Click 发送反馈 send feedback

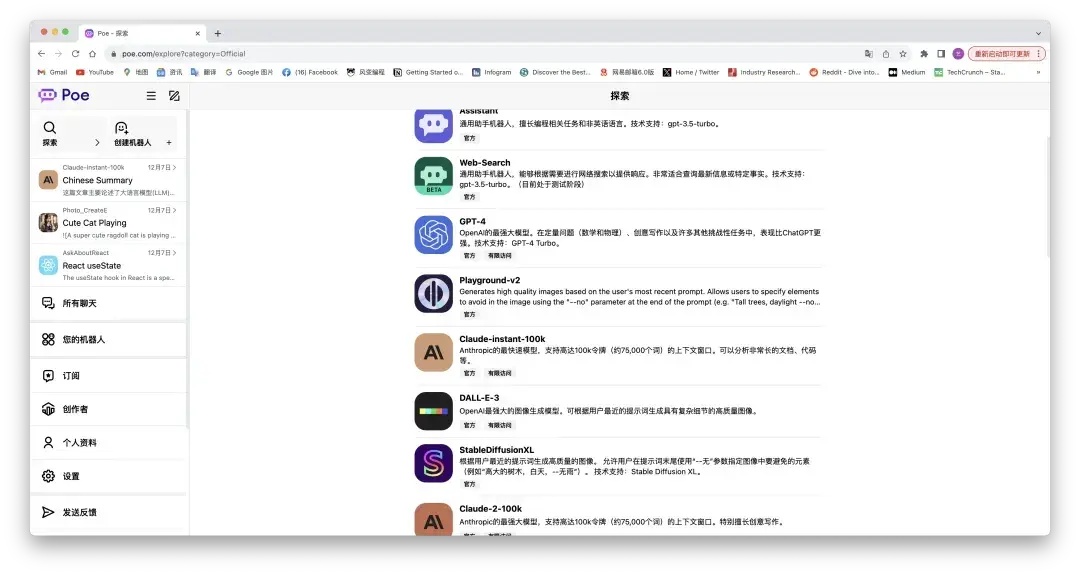[108, 512]
